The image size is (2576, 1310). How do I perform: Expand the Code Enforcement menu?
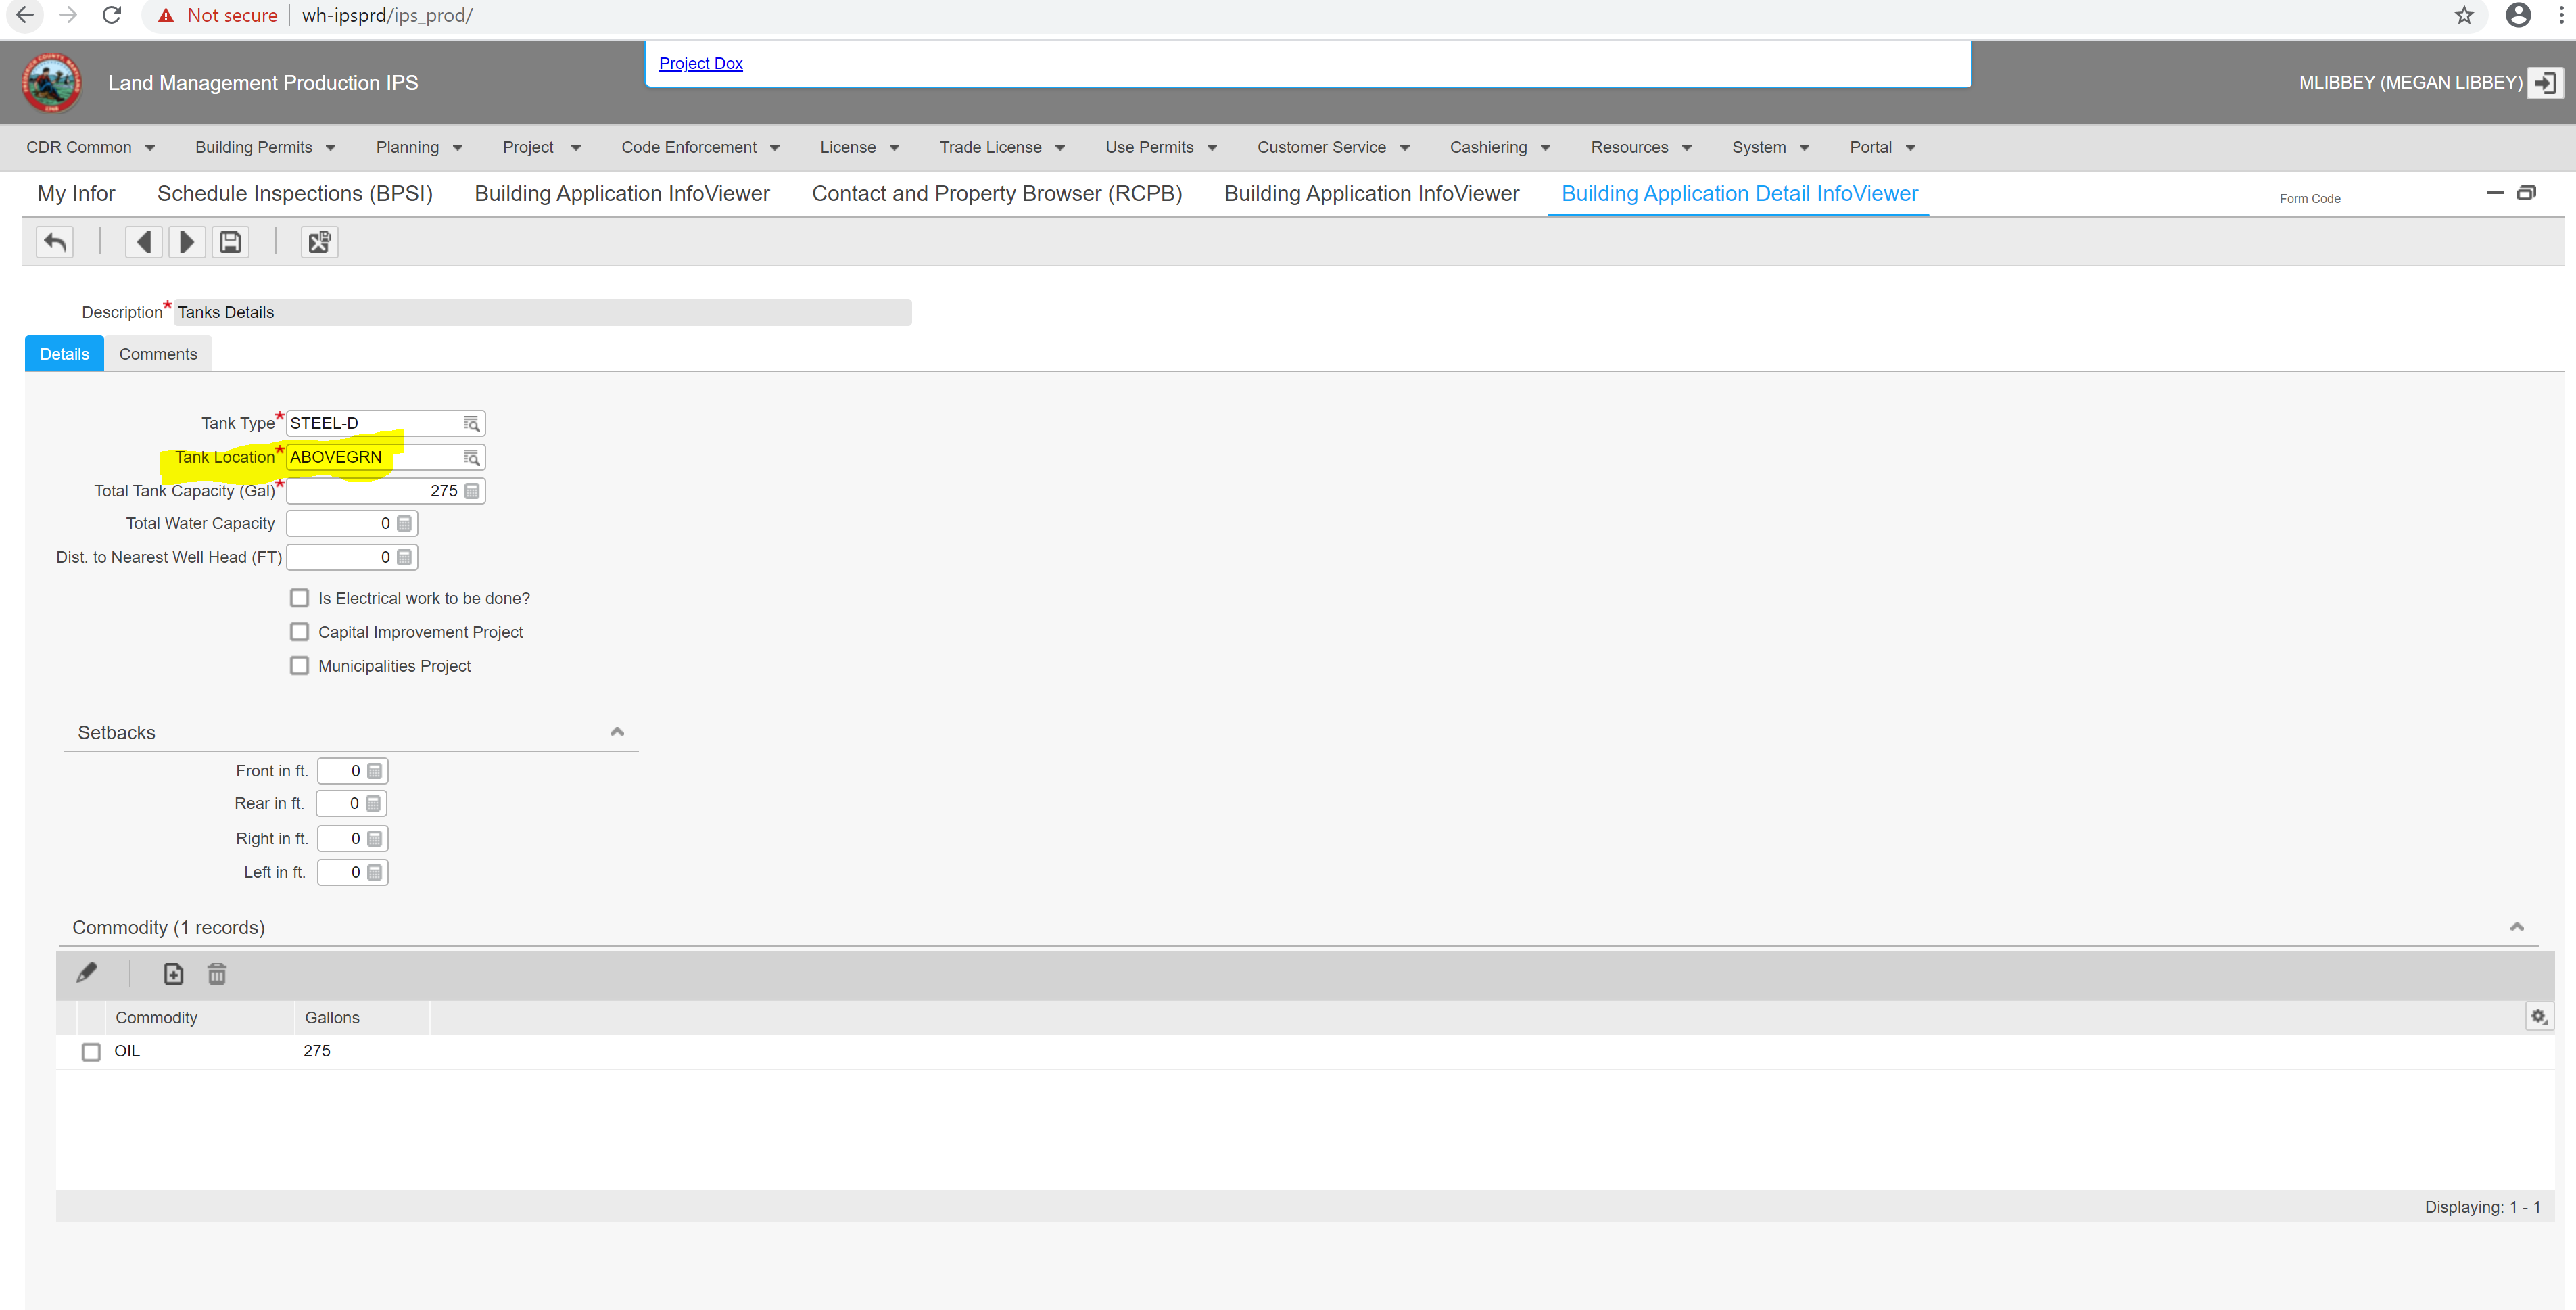pos(700,148)
